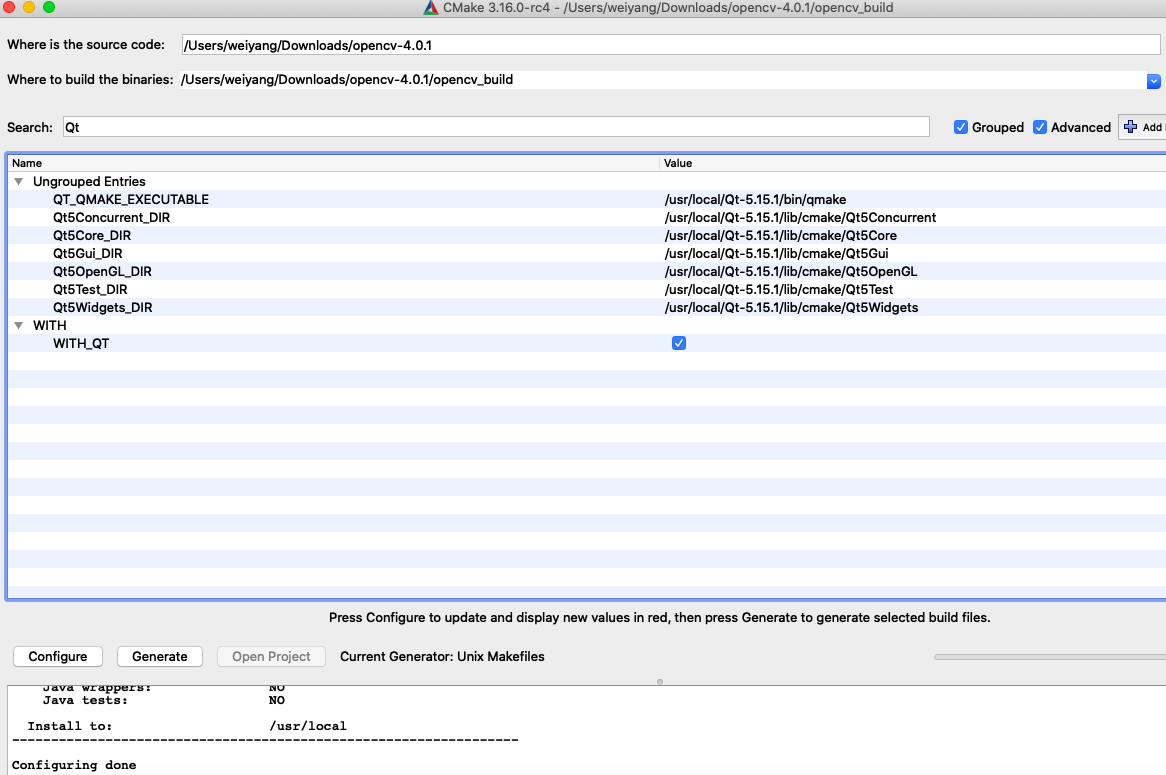Toggle the Advanced checkbox
Screen dimensions: 1166x775
tap(1040, 127)
